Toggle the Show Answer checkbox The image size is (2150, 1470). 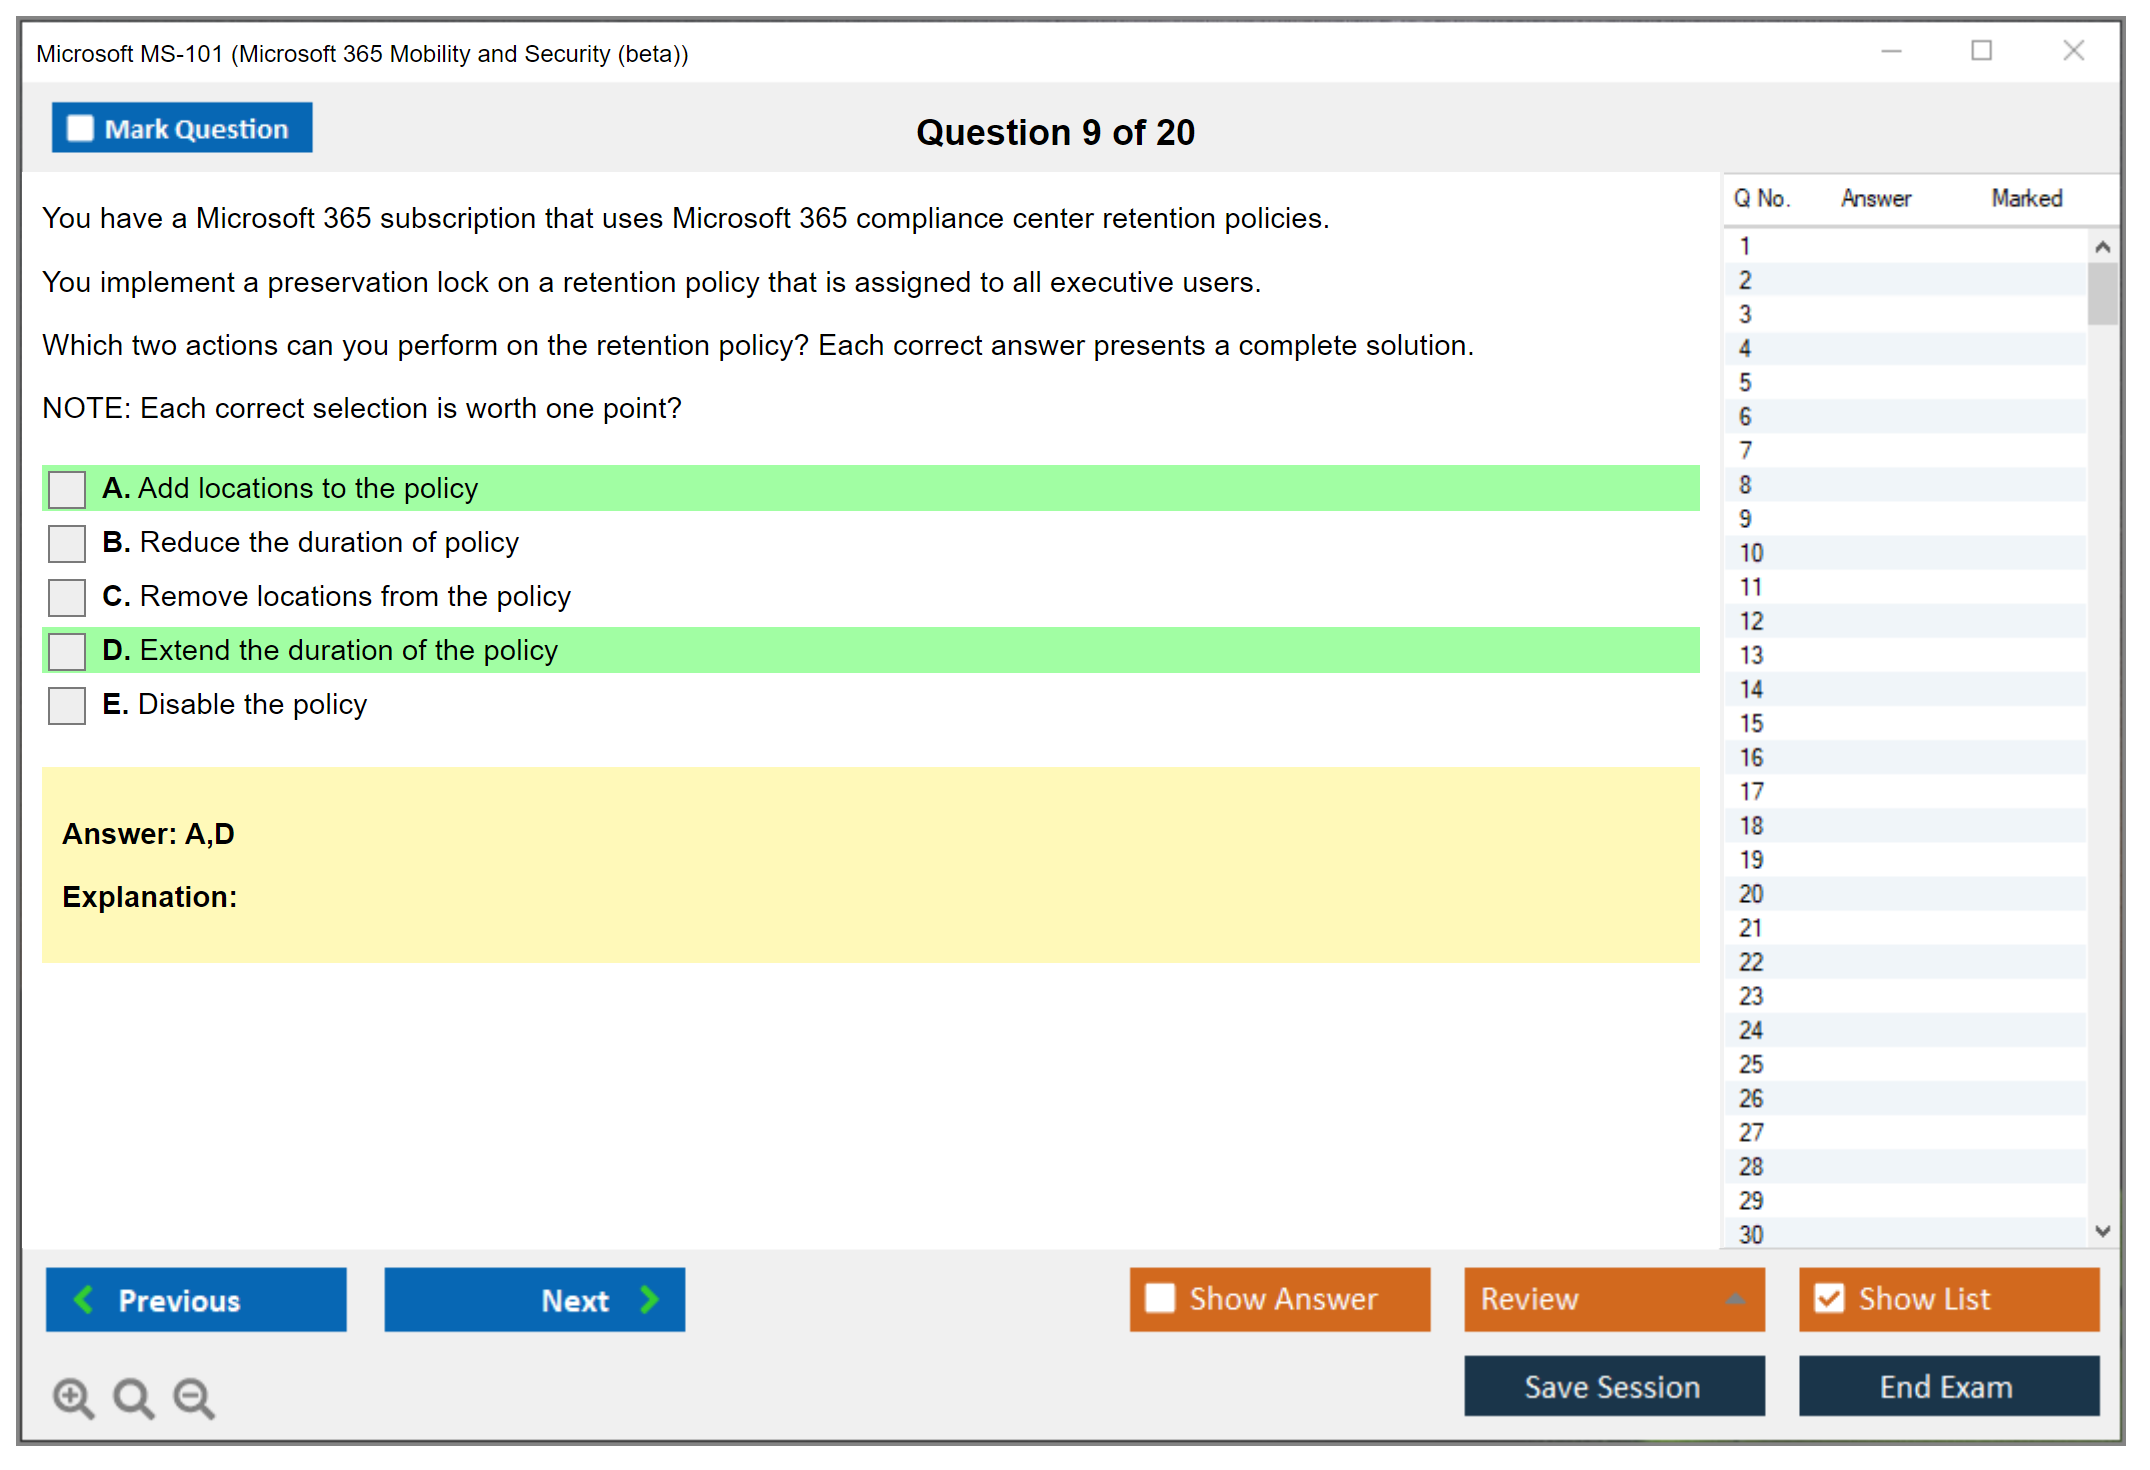pos(1160,1298)
